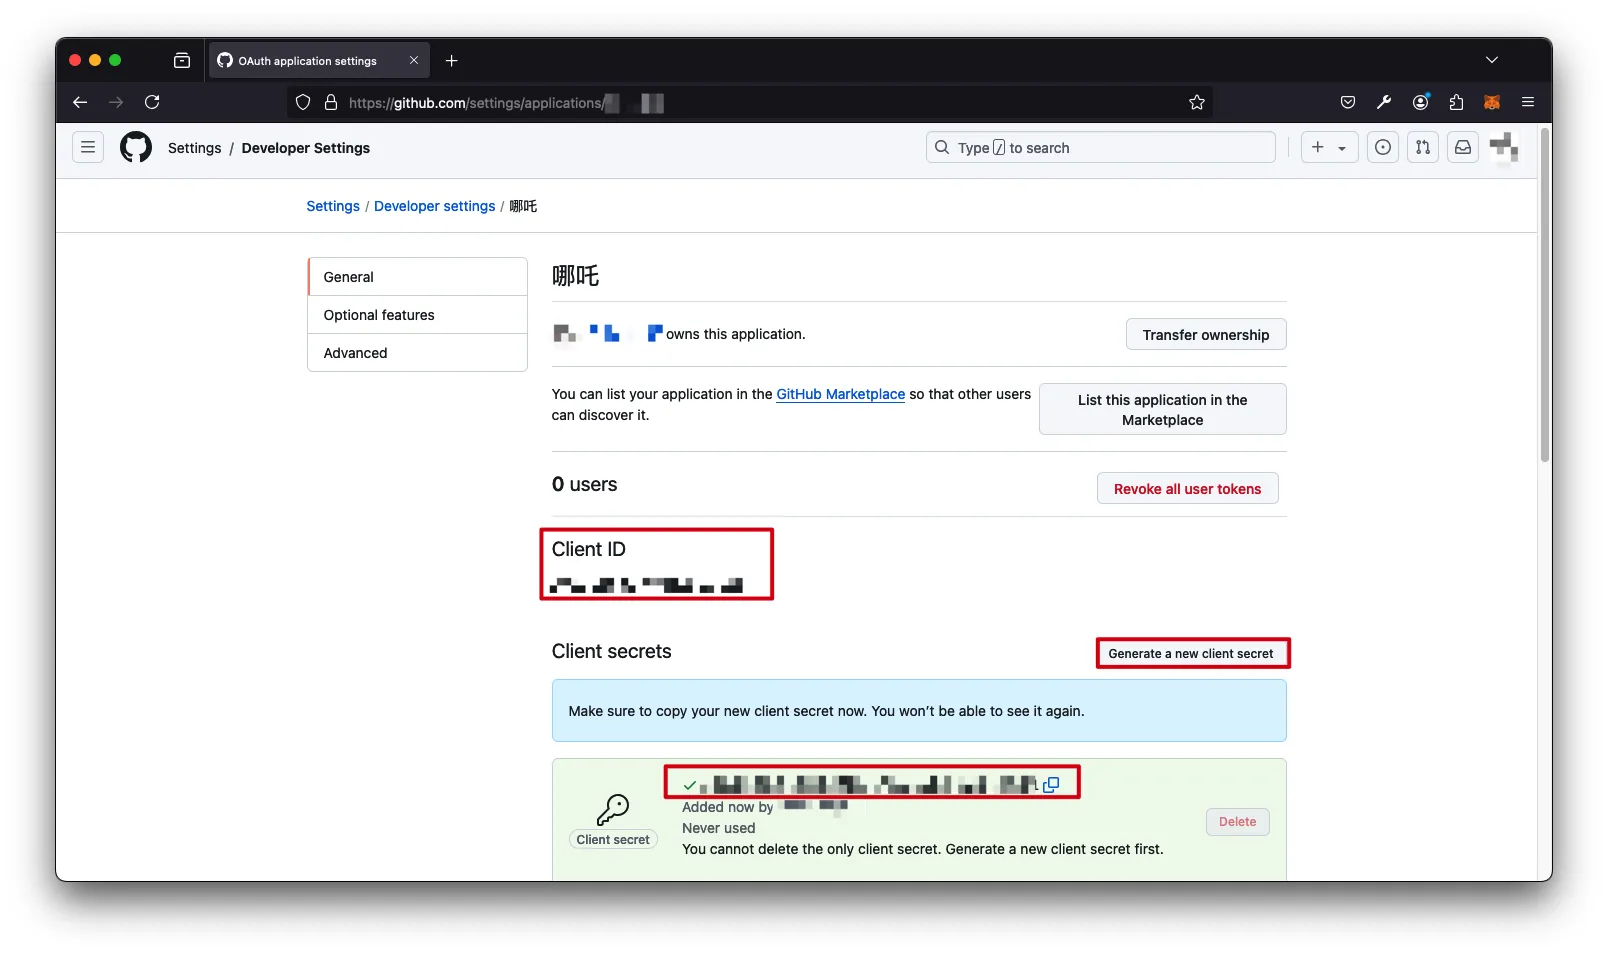Click Generate a new client secret
Screen dimensions: 1608x955
click(x=1191, y=654)
